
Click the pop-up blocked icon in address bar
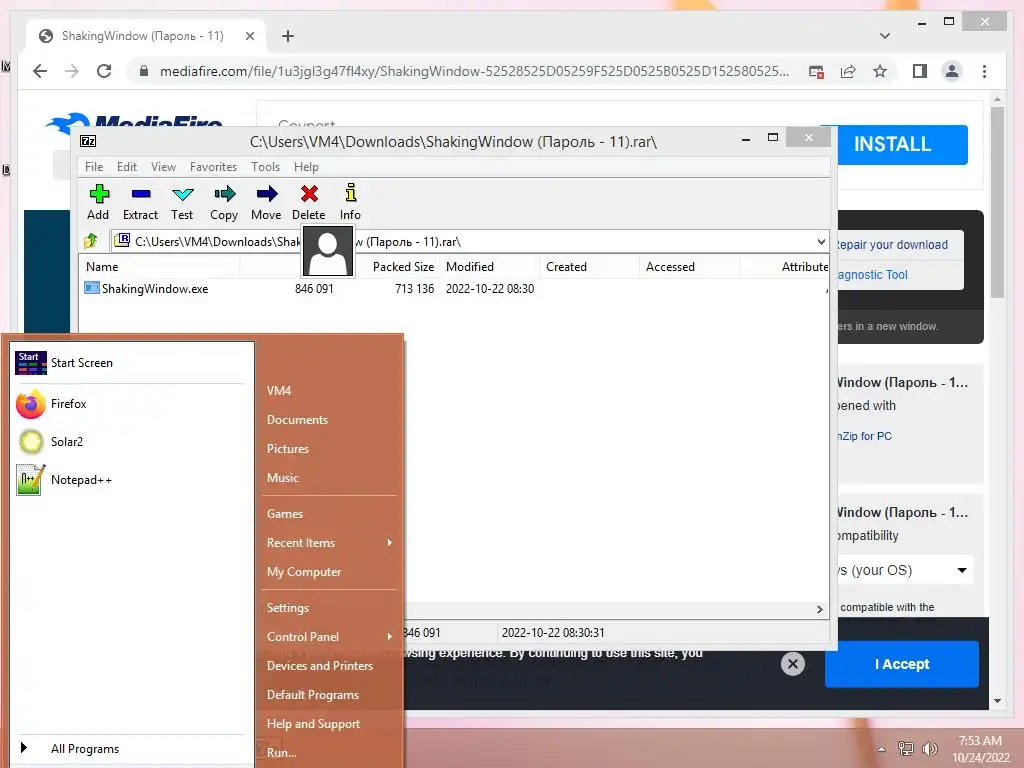click(x=816, y=71)
